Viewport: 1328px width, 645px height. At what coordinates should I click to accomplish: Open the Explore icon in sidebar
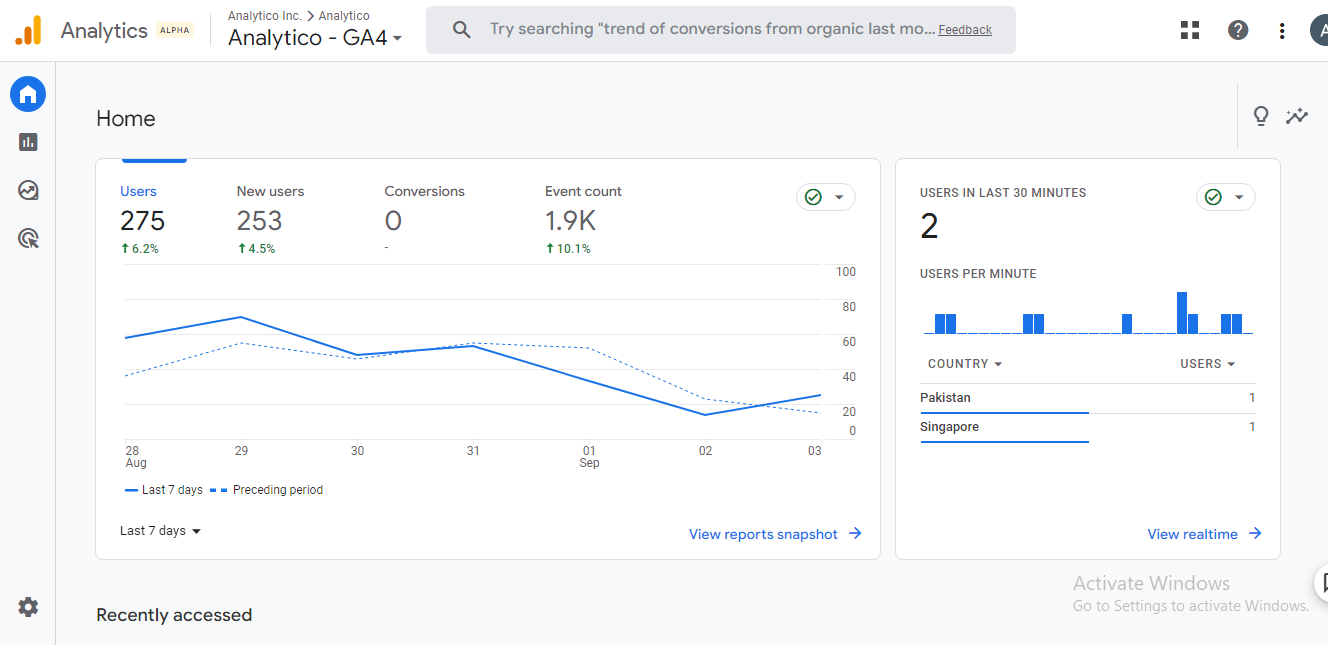28,190
